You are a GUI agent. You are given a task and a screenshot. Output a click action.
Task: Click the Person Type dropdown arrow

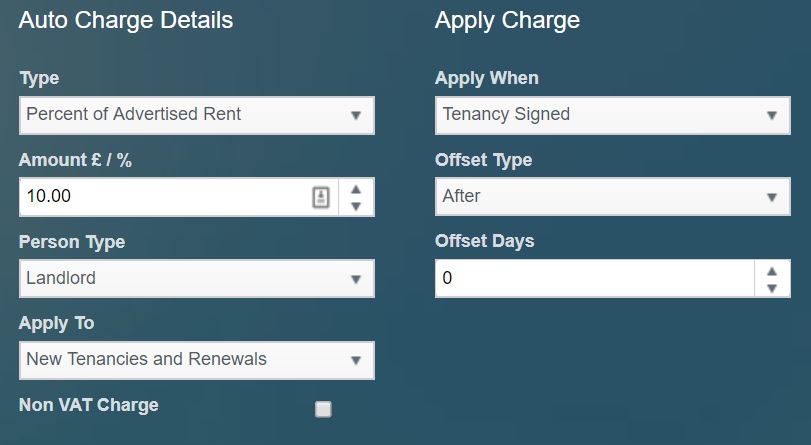pos(356,280)
